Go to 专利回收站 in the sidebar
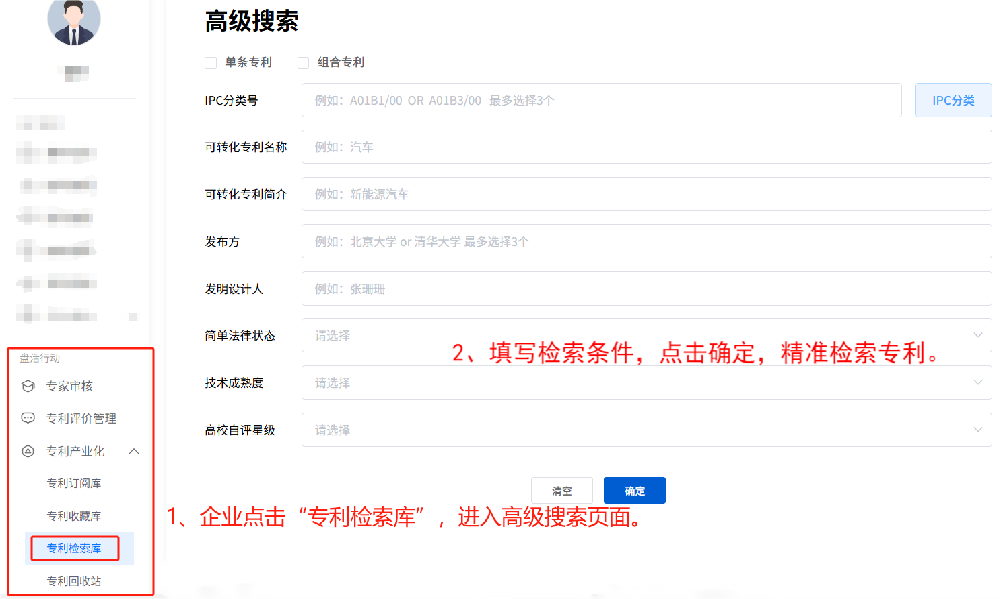 click(73, 580)
